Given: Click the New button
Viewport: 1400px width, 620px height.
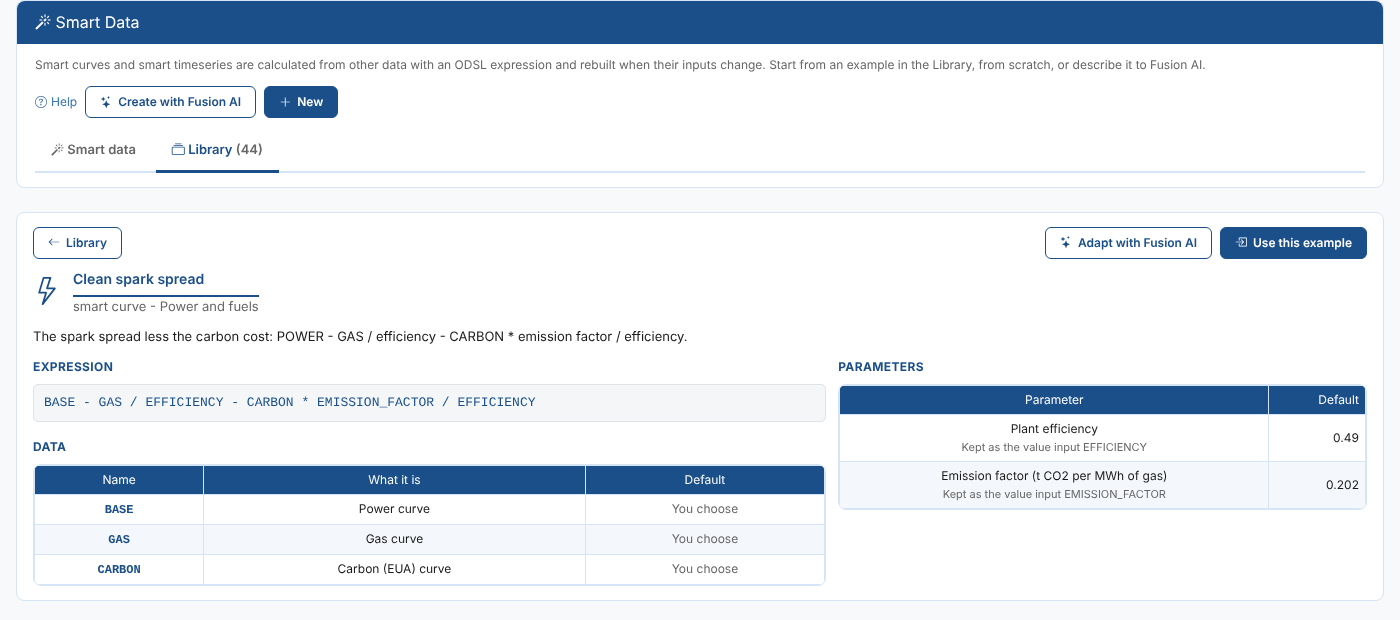Looking at the screenshot, I should coord(301,102).
